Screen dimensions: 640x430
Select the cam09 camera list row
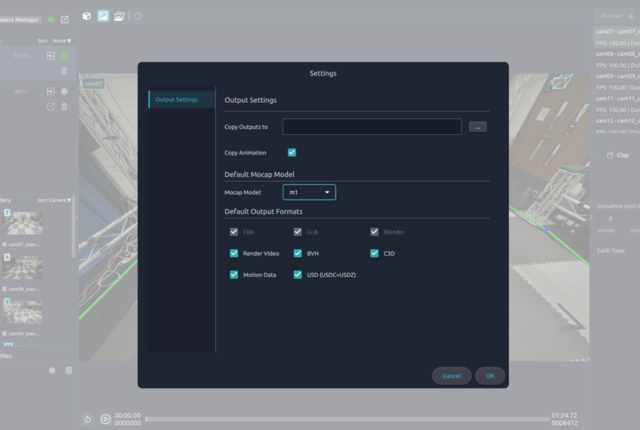617,82
